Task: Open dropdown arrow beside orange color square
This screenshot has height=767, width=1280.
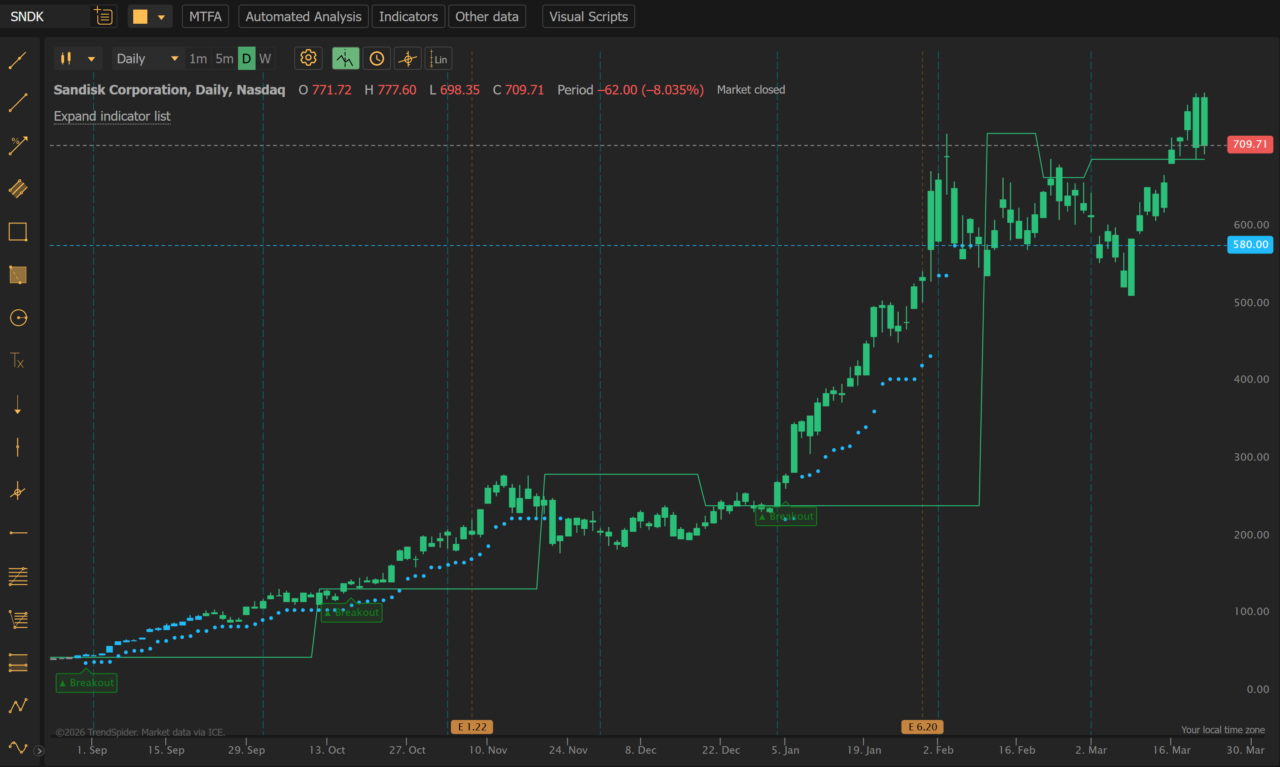Action: 161,17
